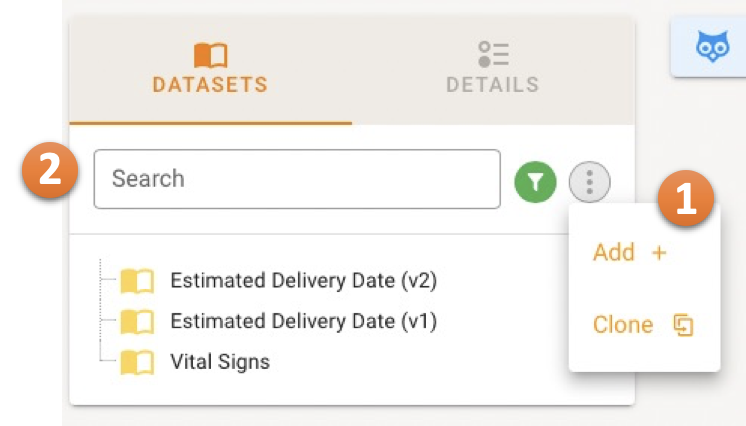Click the book icon for Vital Signs
Viewport: 746px width, 426px height.
tap(137, 362)
